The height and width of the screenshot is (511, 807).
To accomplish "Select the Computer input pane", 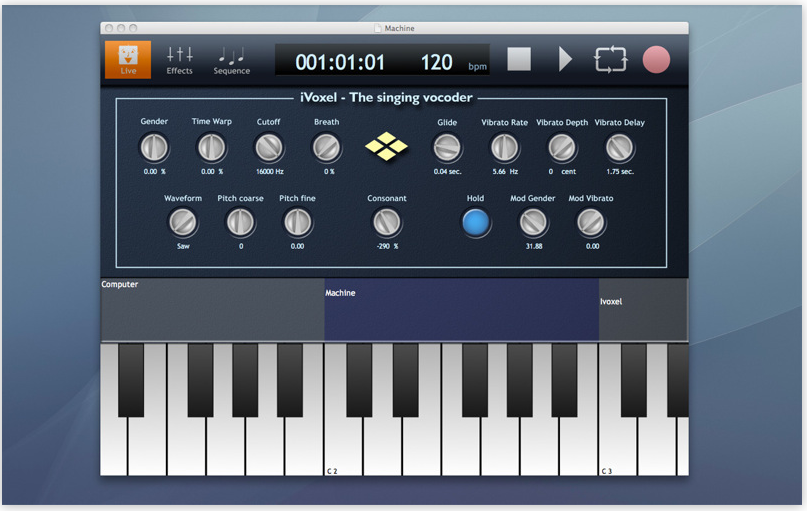I will tap(213, 310).
